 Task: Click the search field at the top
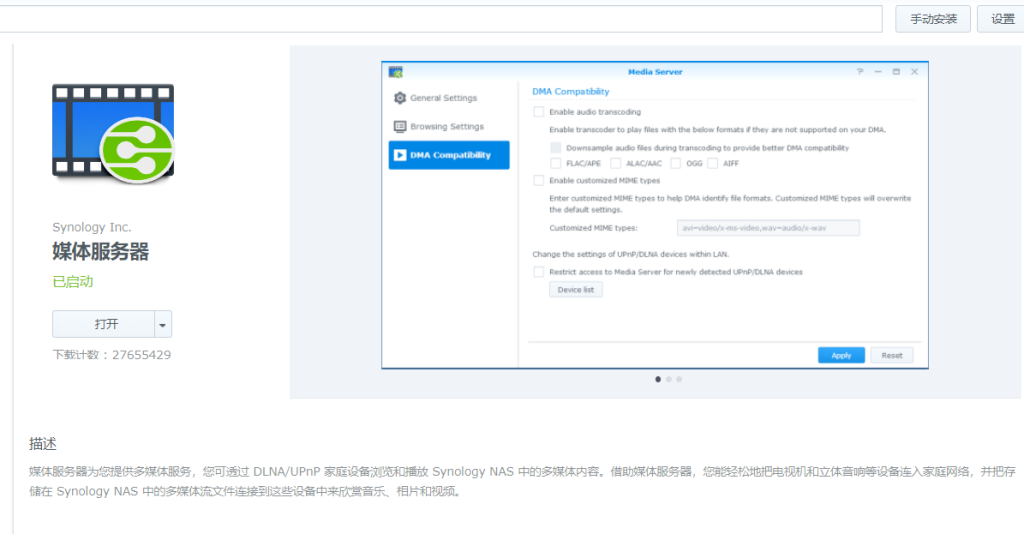click(x=440, y=19)
